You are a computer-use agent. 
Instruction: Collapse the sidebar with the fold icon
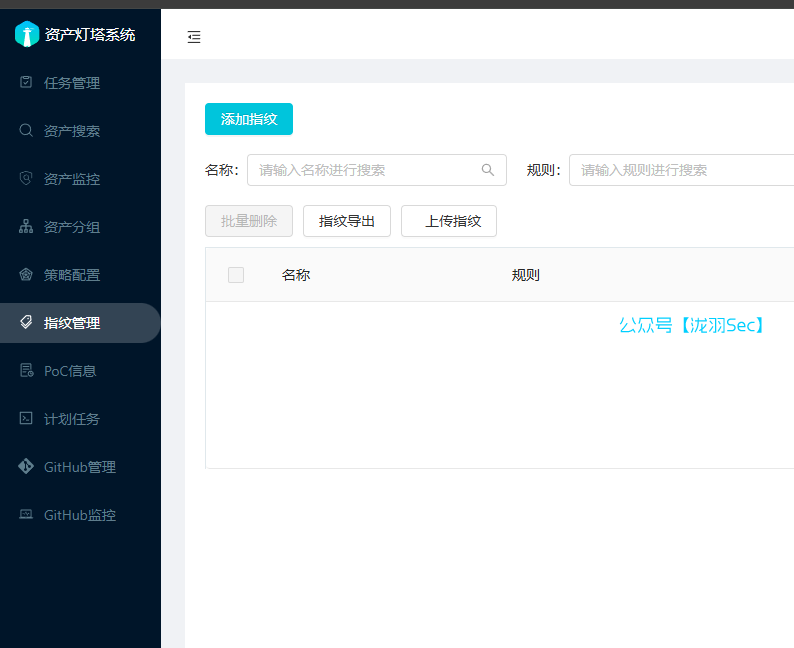tap(194, 37)
